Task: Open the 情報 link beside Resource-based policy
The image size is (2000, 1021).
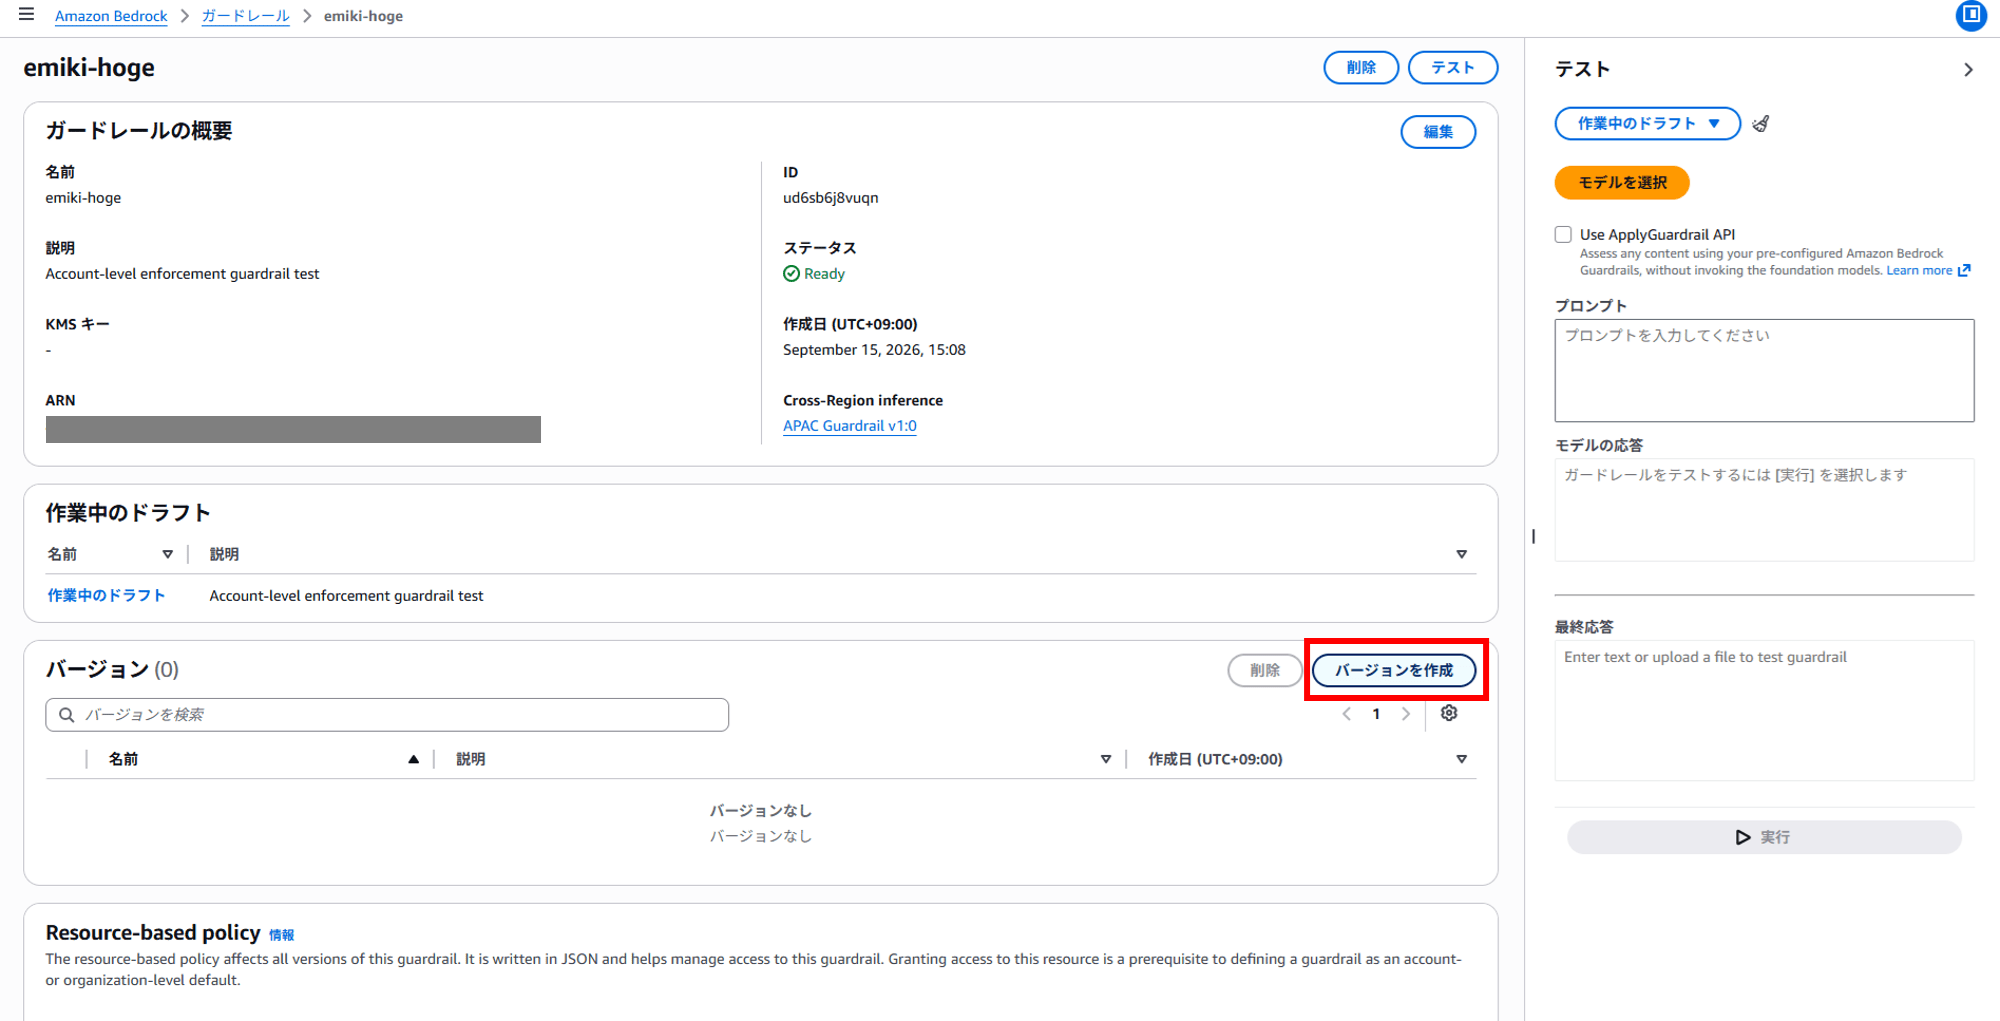Action: pos(282,935)
